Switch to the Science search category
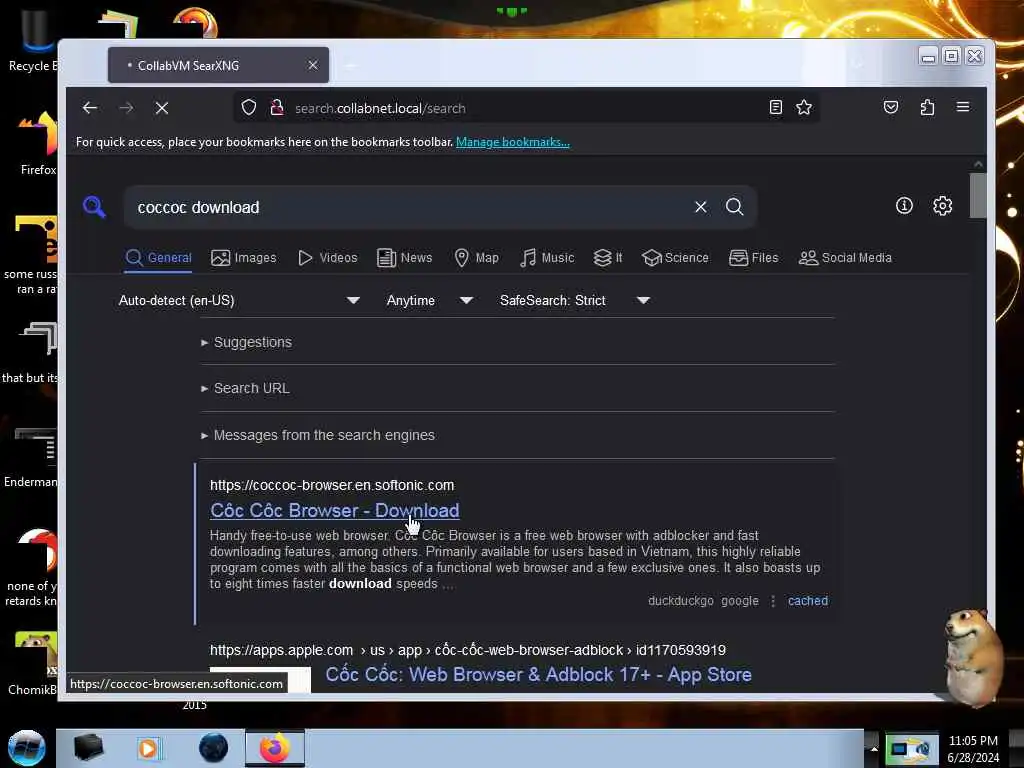The width and height of the screenshot is (1024, 768). (675, 257)
